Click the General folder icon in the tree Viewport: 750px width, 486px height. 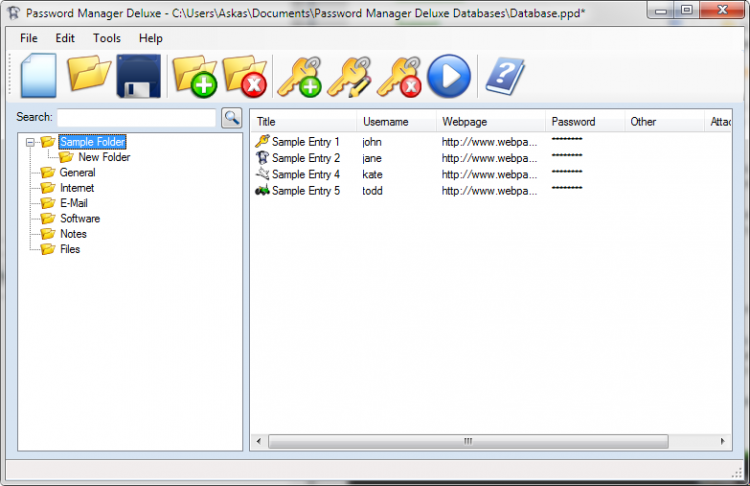coord(48,172)
